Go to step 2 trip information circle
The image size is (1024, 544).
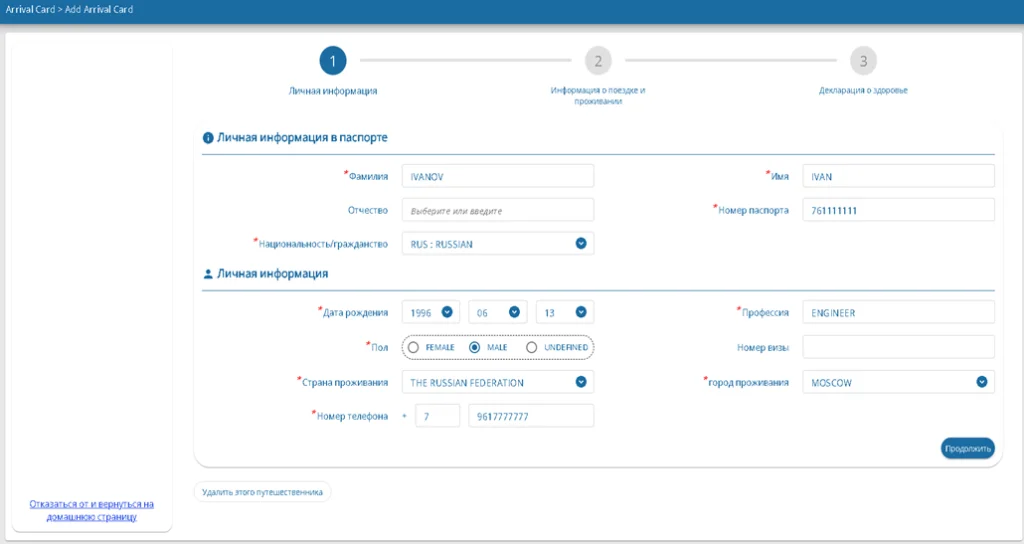598,61
